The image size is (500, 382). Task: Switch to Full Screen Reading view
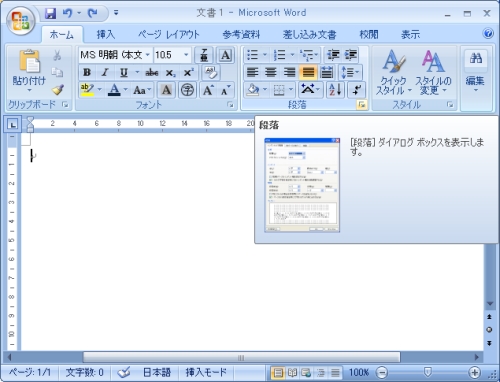coord(292,372)
